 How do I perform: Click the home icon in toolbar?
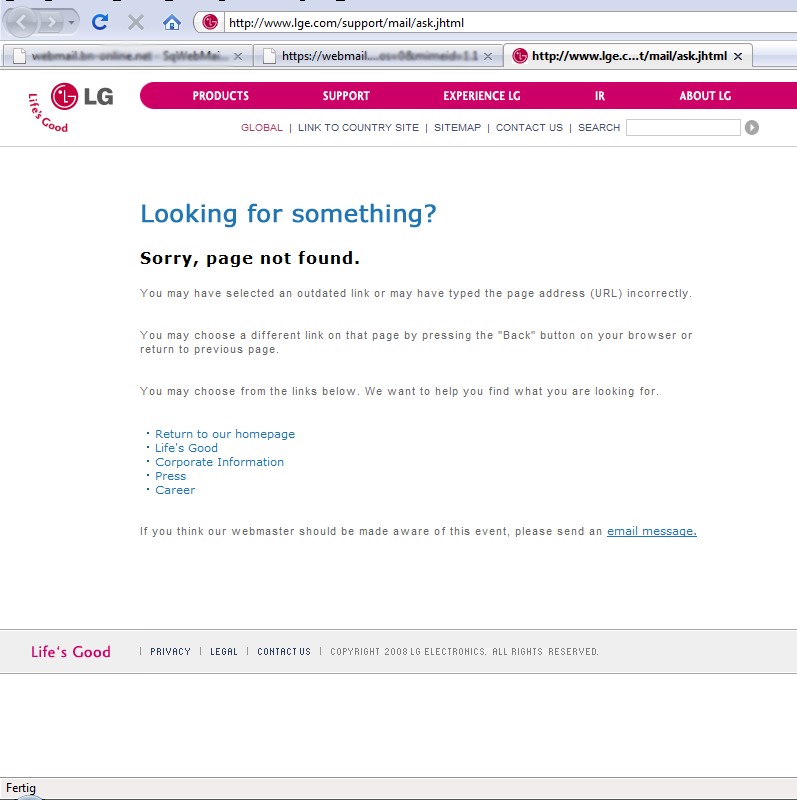pyautogui.click(x=172, y=22)
